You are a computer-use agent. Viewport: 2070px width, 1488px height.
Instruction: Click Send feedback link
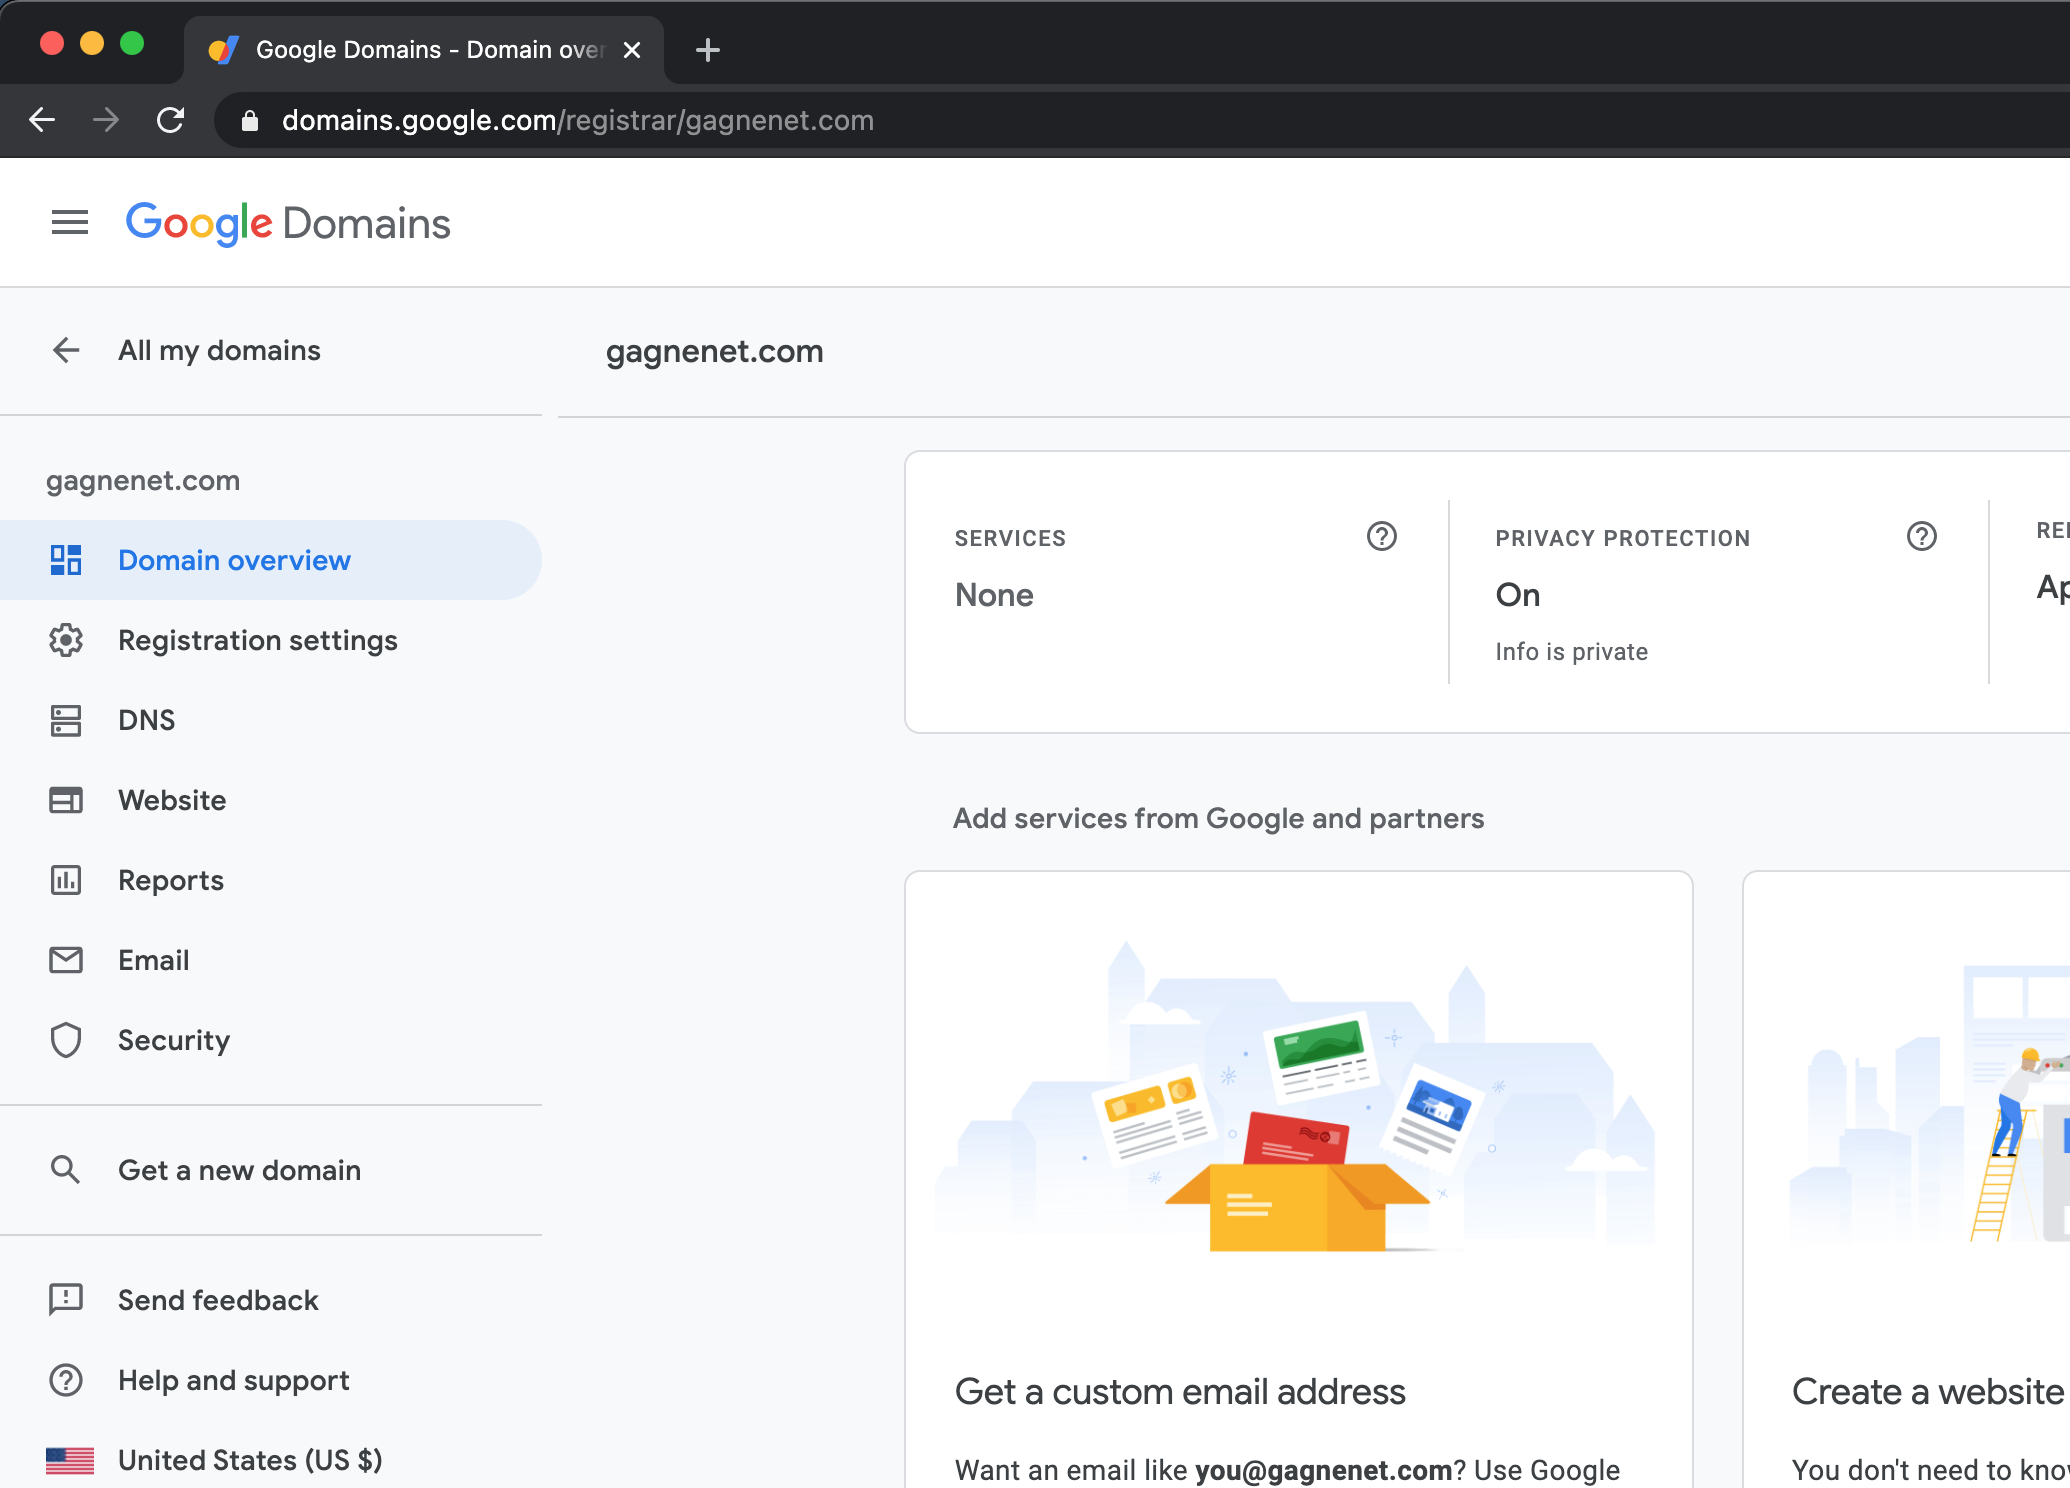point(219,1300)
